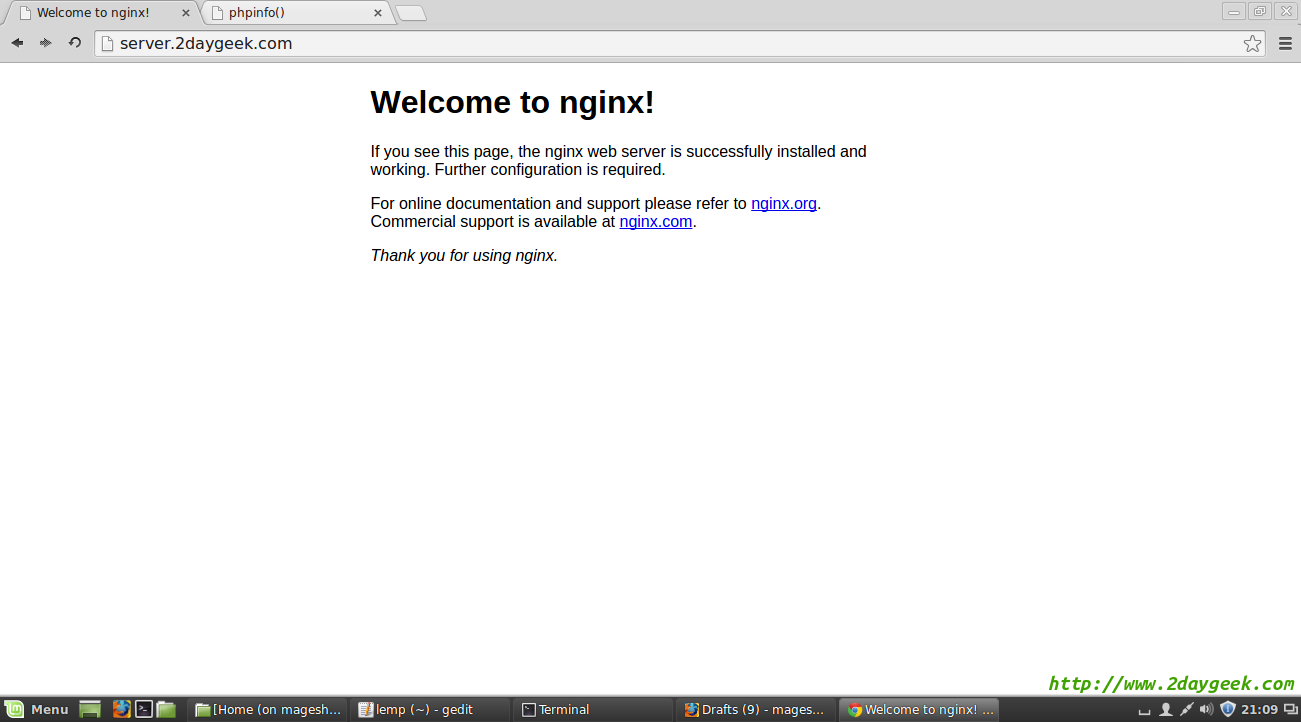Click the 'Welcome to nginx!' heading
The width and height of the screenshot is (1301, 722).
[x=512, y=102]
